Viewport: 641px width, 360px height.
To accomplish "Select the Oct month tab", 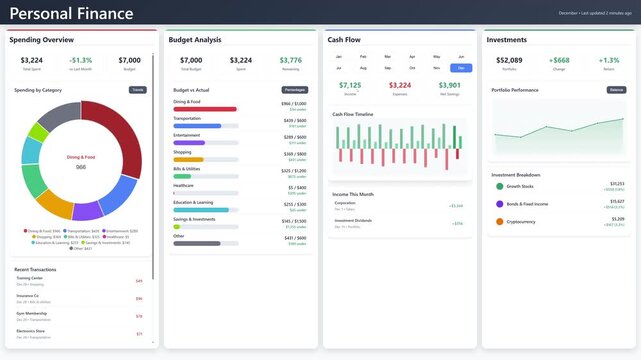I will [412, 68].
